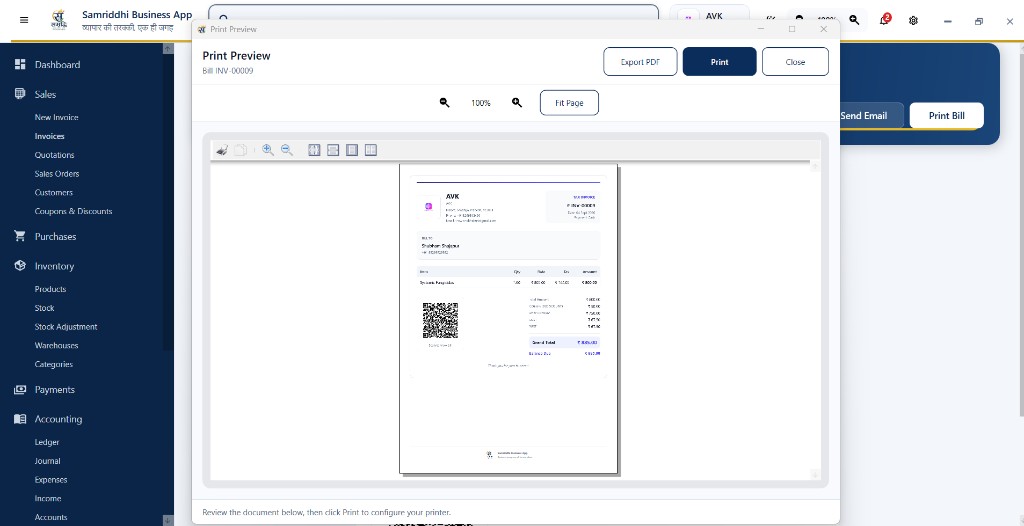Choose the page width view icon
Image resolution: width=1024 pixels, height=526 pixels.
[333, 150]
